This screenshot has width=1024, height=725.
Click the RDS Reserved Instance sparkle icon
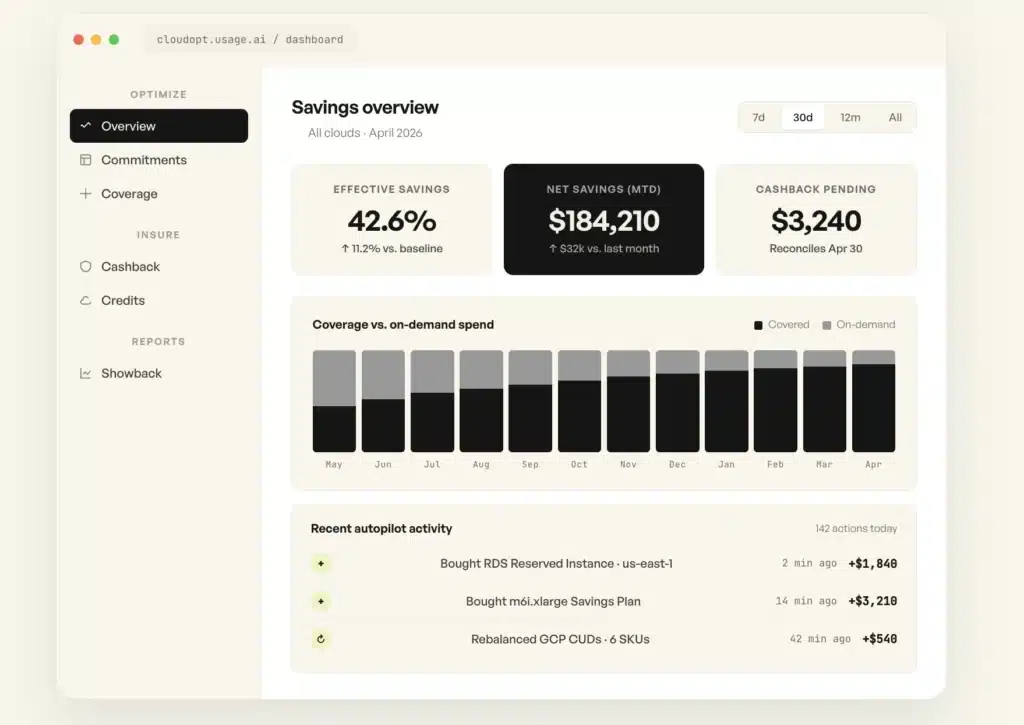point(321,564)
